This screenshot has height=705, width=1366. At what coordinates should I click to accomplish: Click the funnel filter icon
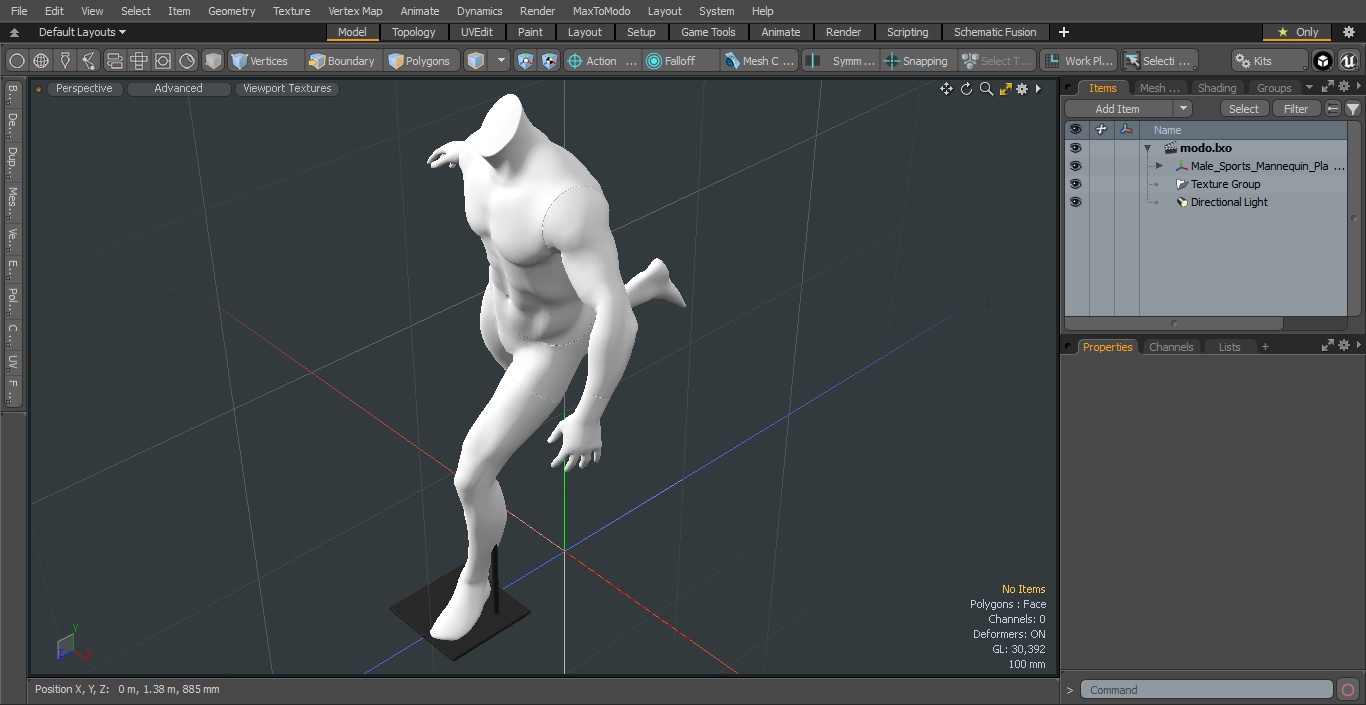point(1353,109)
